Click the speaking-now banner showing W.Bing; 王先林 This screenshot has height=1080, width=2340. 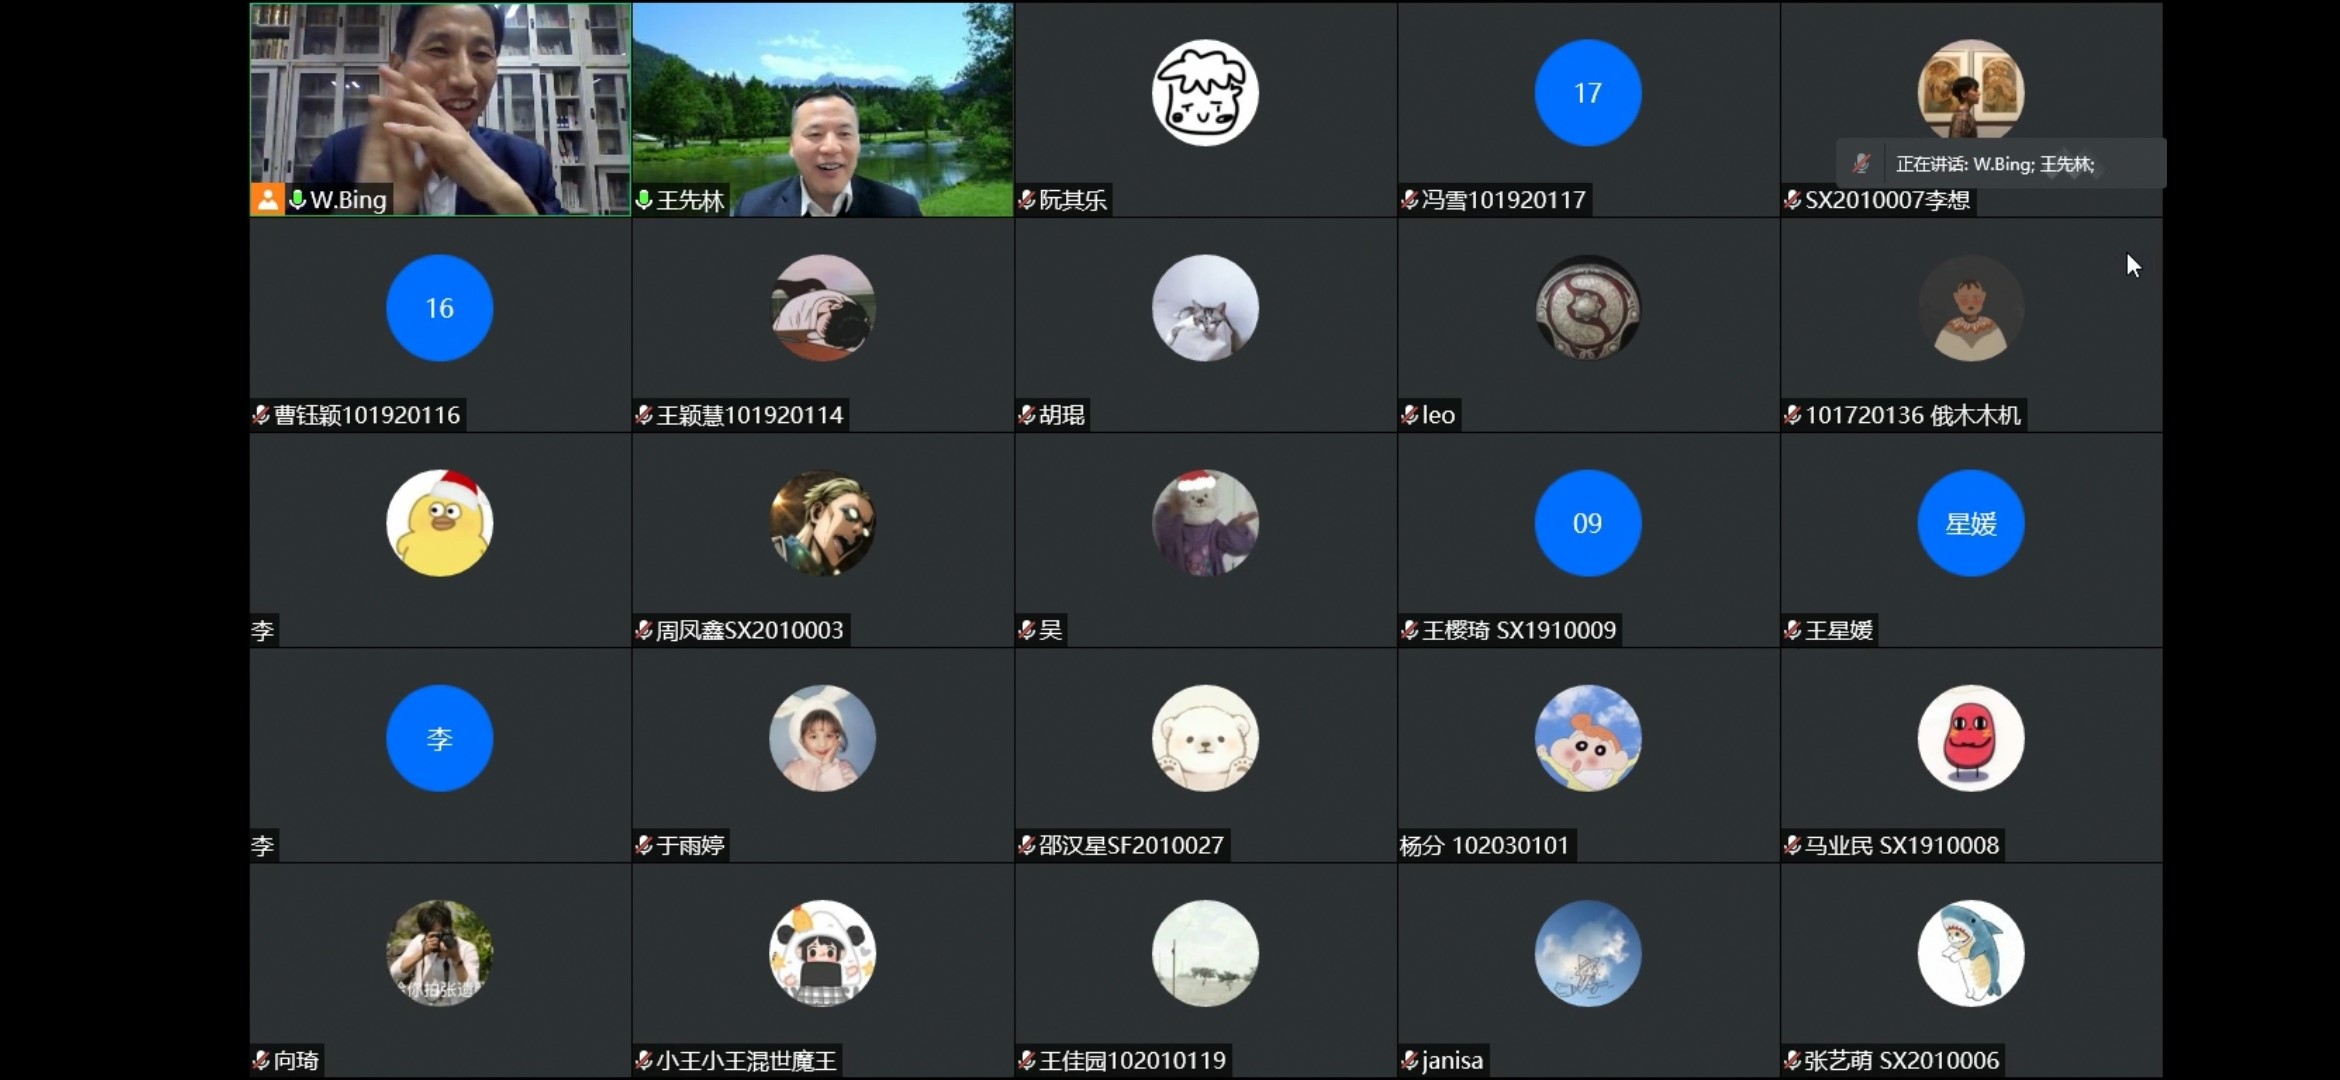[x=2001, y=164]
